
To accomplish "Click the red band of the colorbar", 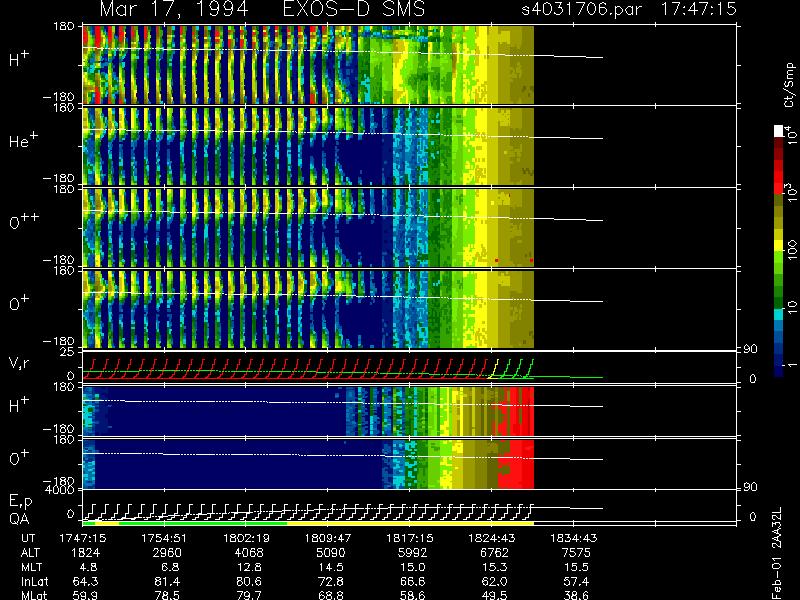I will pos(779,177).
